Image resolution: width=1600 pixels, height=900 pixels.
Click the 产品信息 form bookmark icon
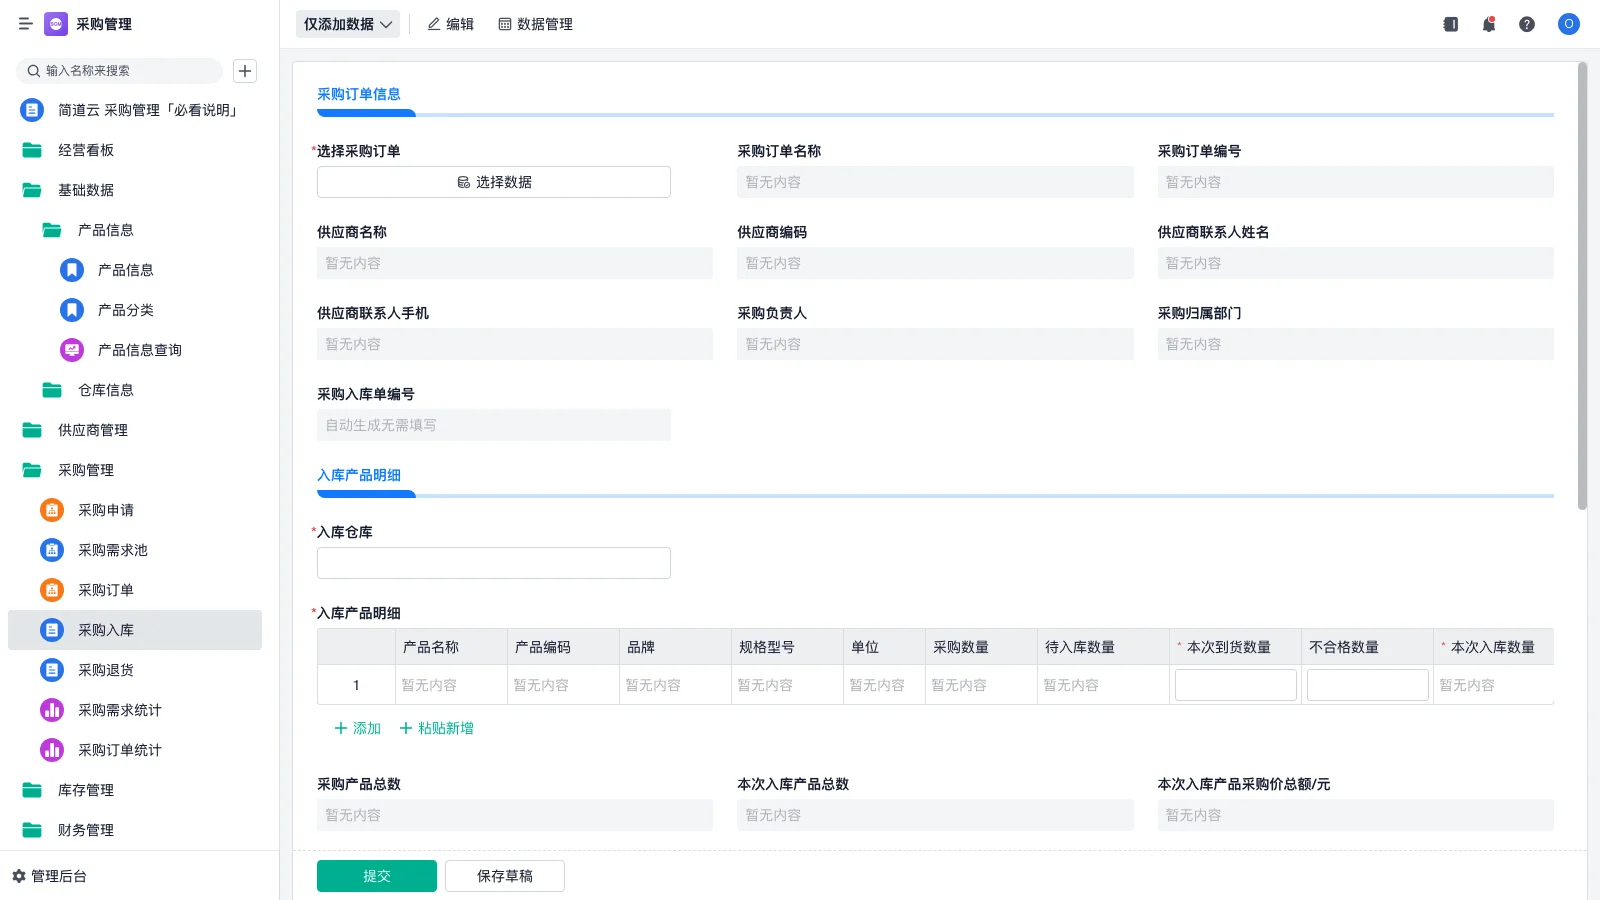tap(72, 270)
